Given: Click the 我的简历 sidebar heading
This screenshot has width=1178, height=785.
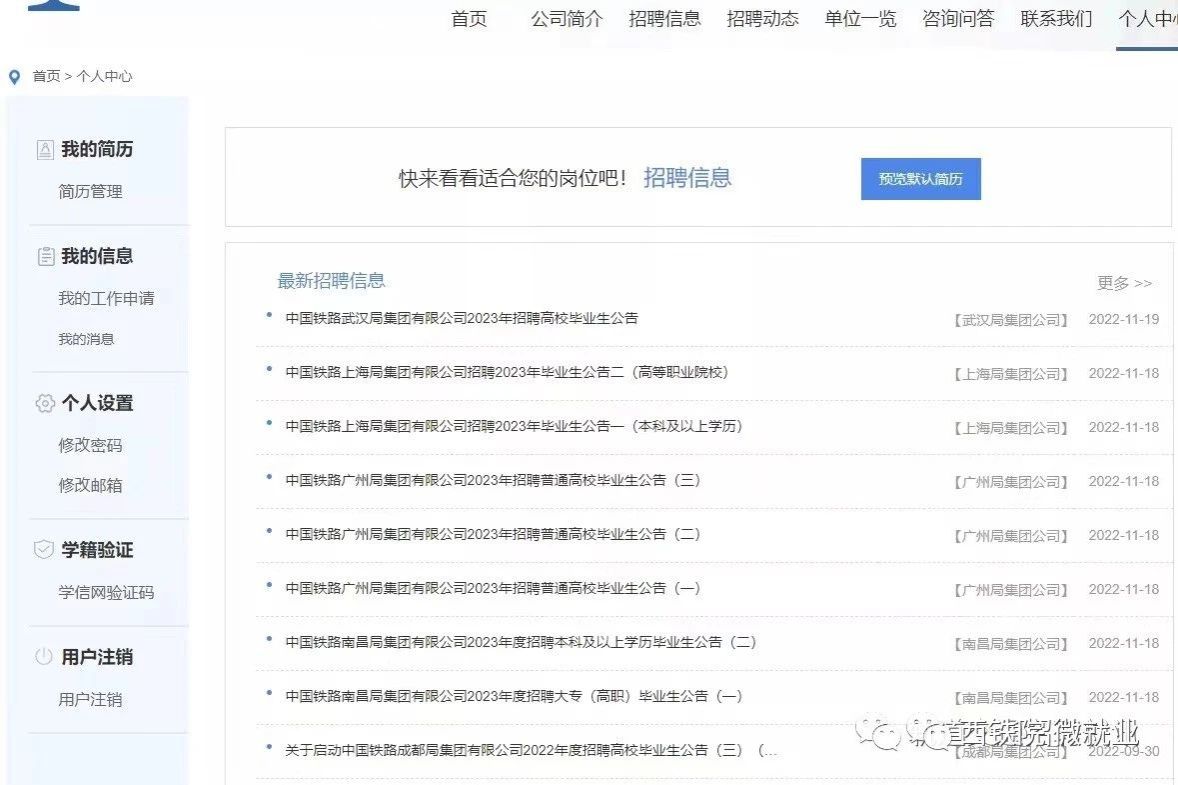Looking at the screenshot, I should [97, 149].
